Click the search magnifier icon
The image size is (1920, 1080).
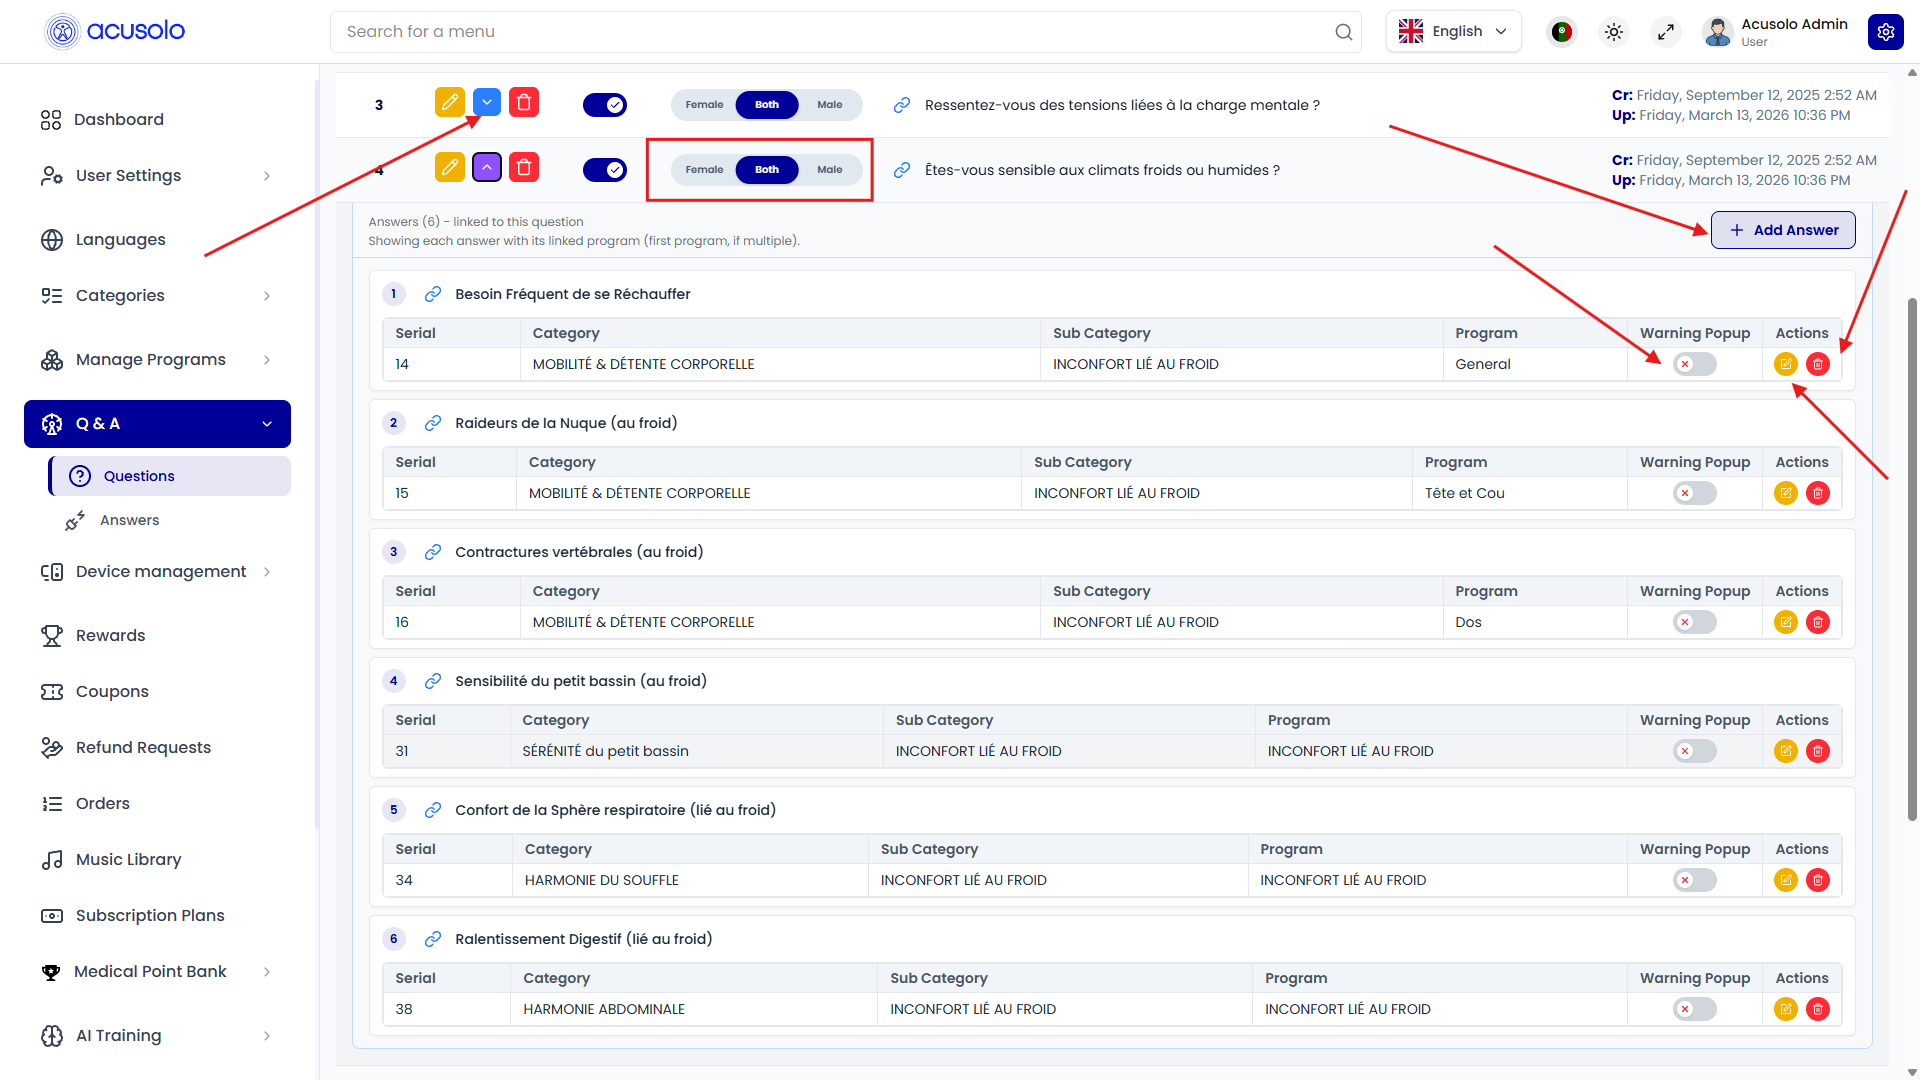1344,32
